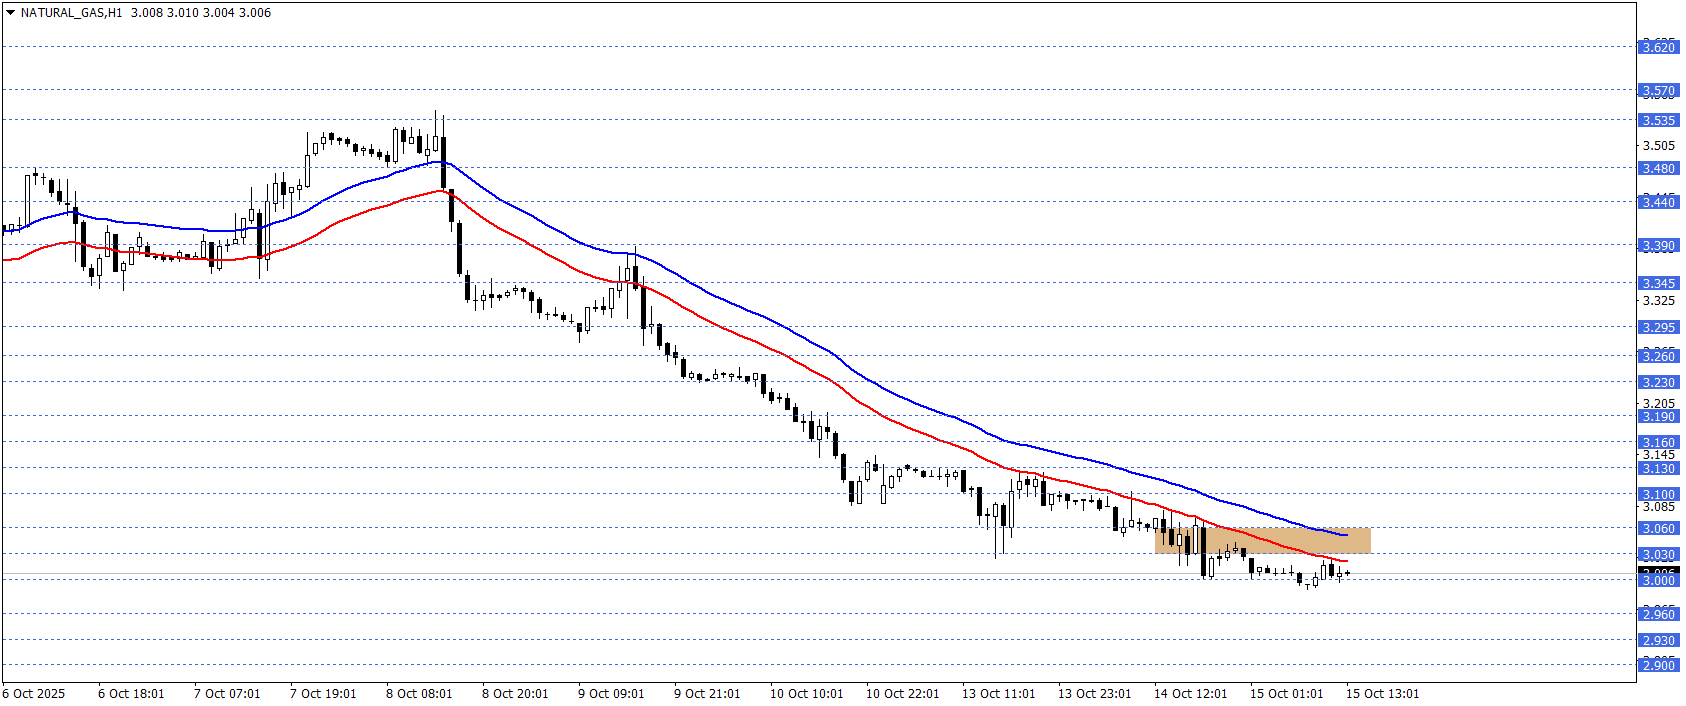This screenshot has height=706, width=1686.
Task: Click the 15 Oct 13:01 time label
Action: [1382, 694]
